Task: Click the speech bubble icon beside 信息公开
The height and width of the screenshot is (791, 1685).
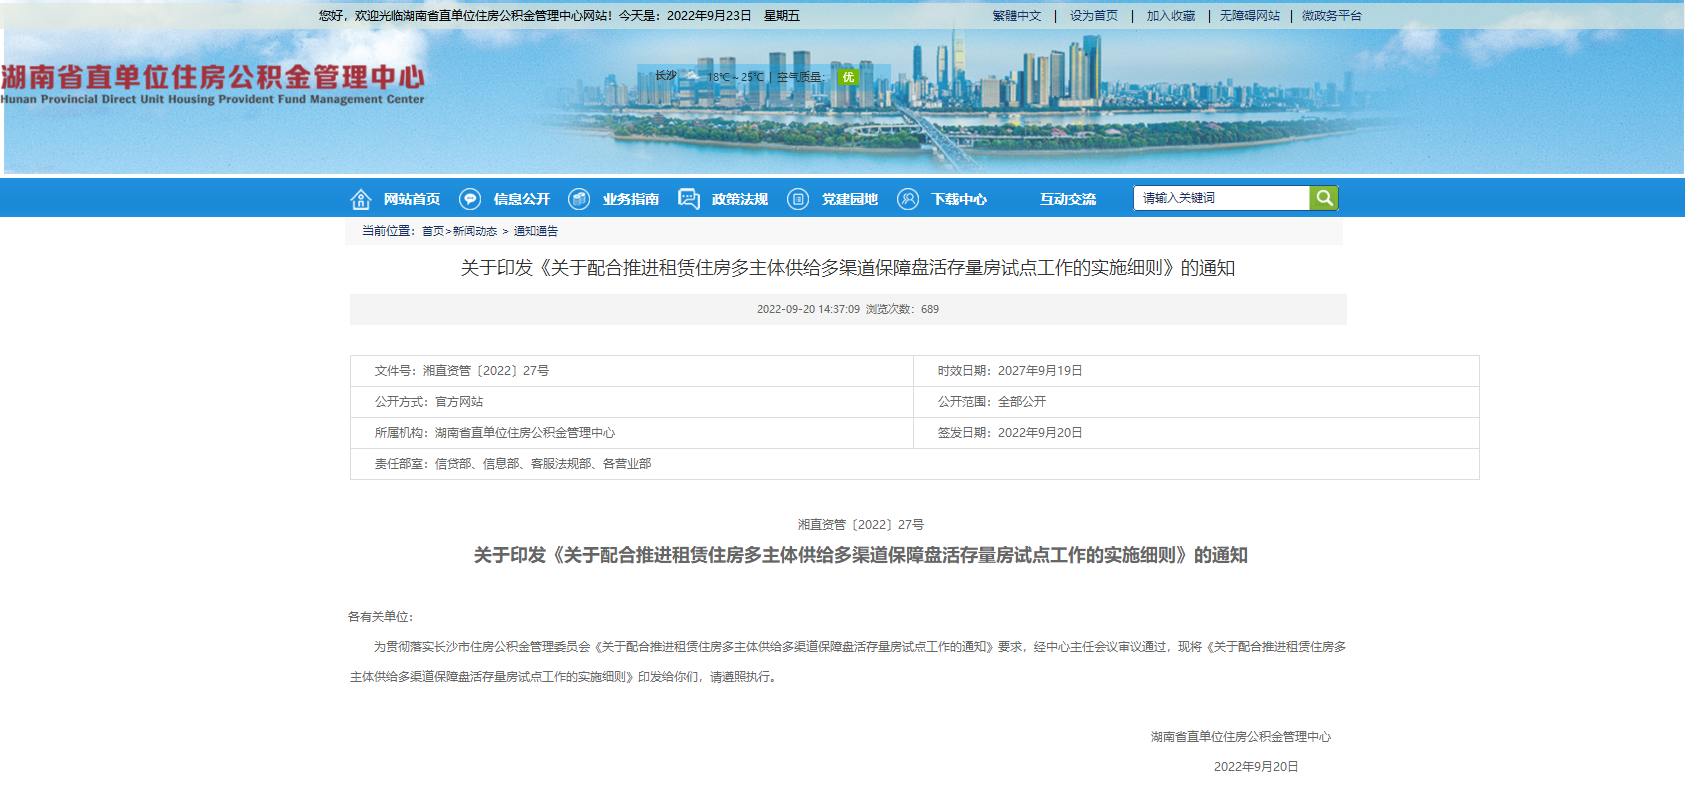Action: [470, 199]
